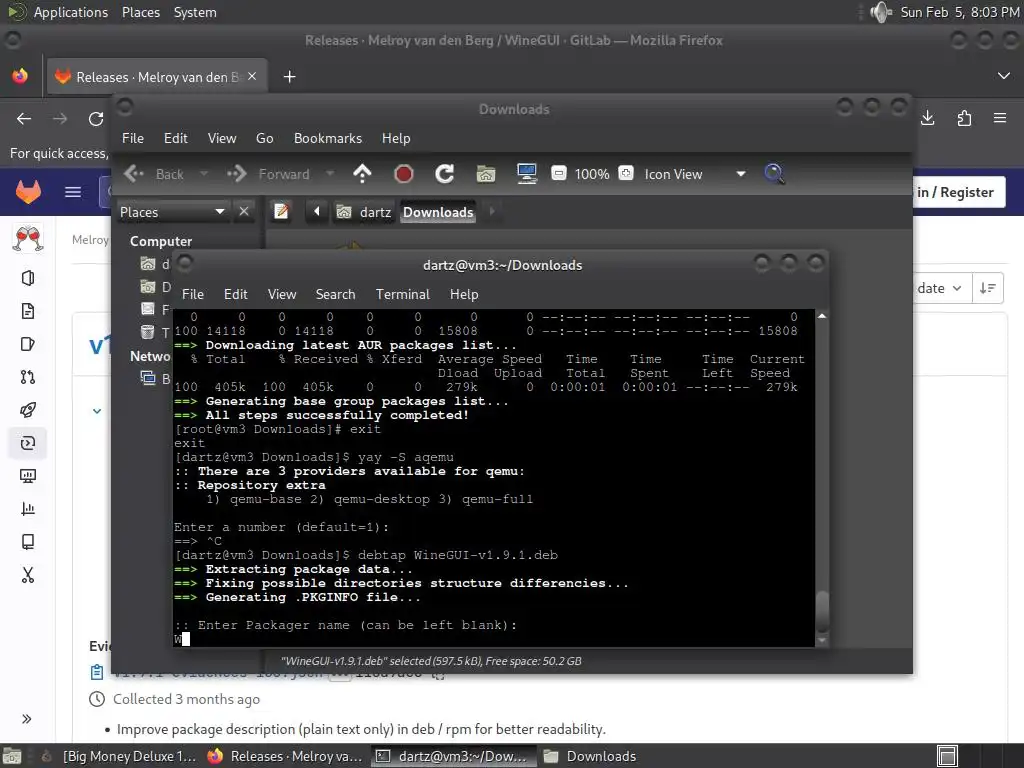The image size is (1024, 768).
Task: Open the File menu in Downloads window
Action: click(133, 138)
